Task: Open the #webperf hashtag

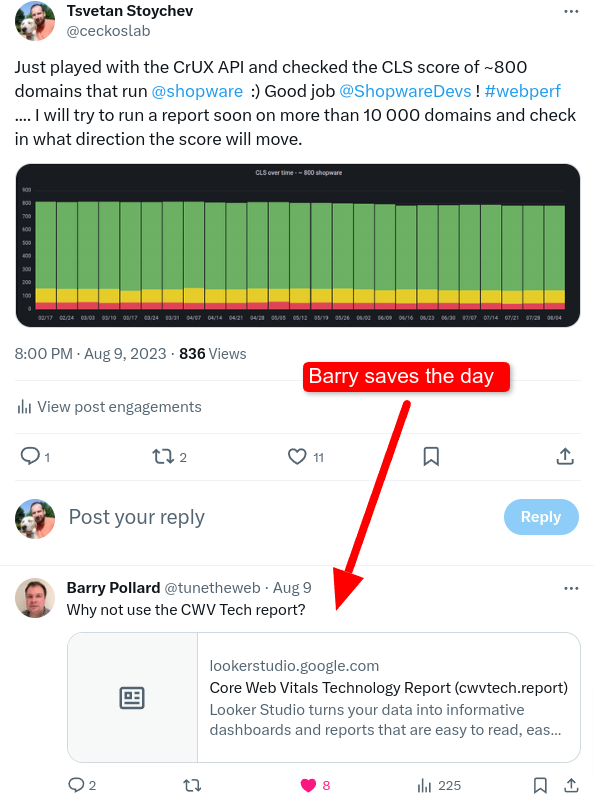Action: click(x=522, y=91)
